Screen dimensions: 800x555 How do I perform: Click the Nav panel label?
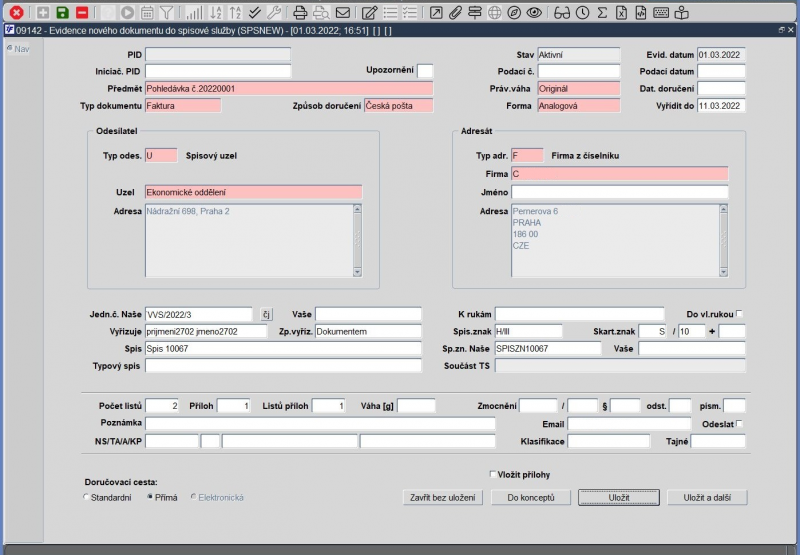coord(21,48)
